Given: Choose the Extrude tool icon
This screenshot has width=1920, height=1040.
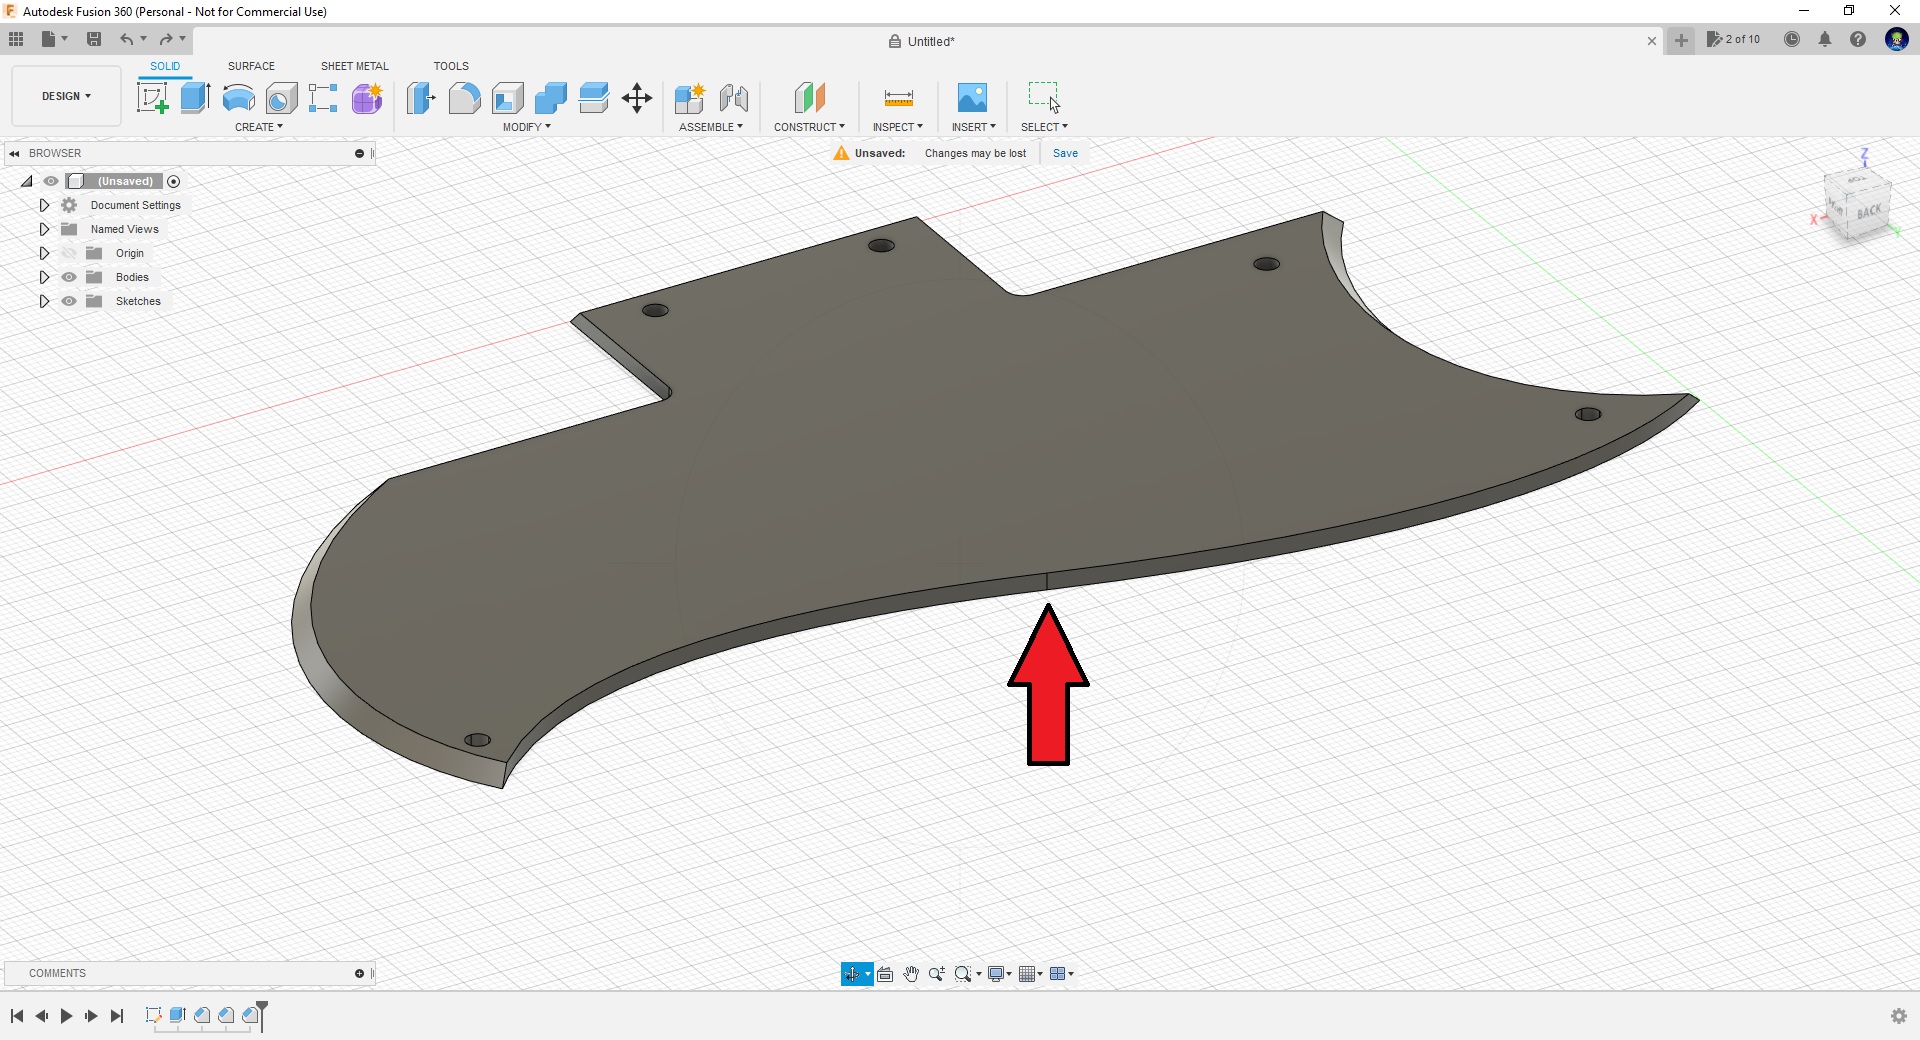Looking at the screenshot, I should pos(195,98).
